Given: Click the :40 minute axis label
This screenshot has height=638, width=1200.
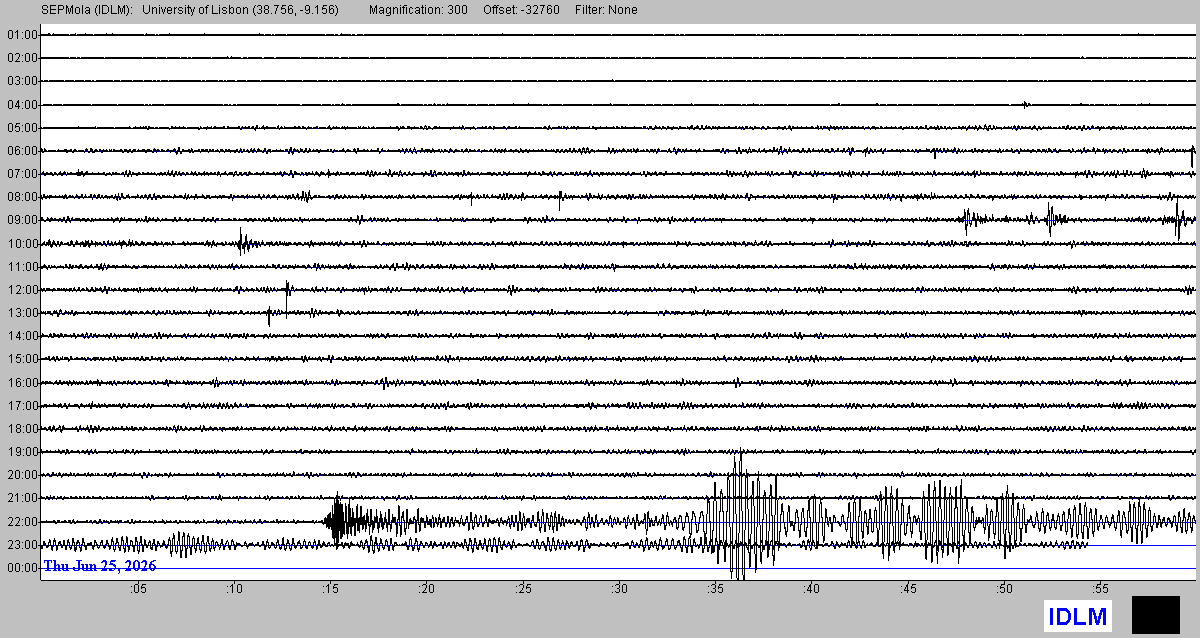Looking at the screenshot, I should (812, 590).
